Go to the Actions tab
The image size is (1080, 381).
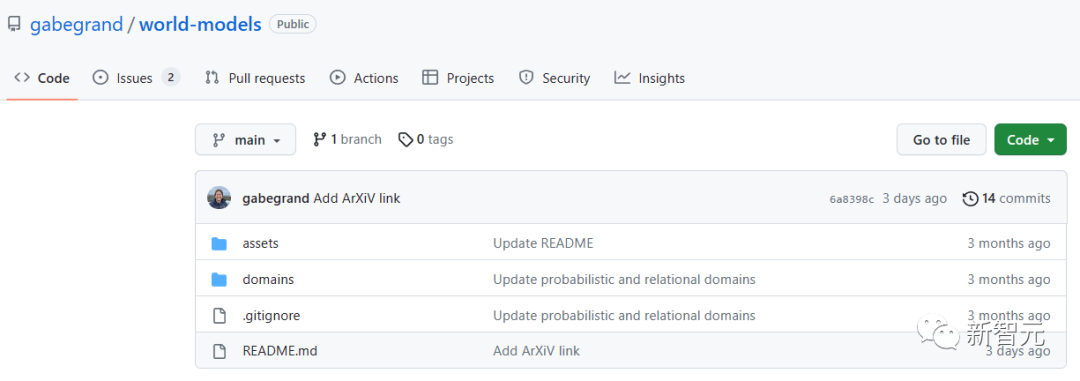click(x=364, y=78)
